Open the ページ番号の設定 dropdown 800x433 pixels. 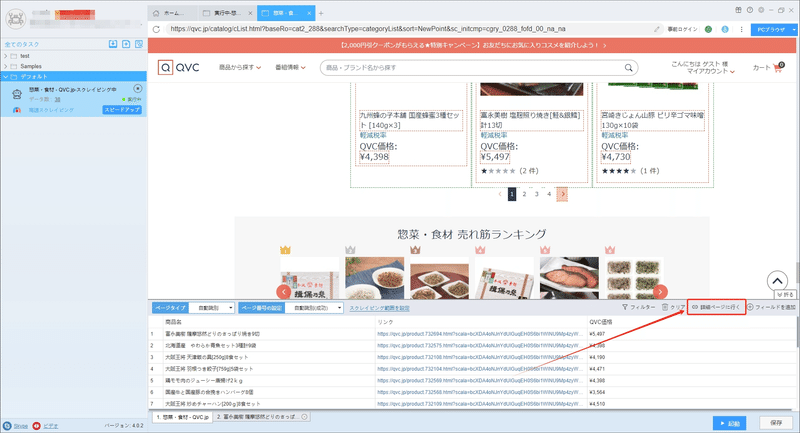pos(314,308)
